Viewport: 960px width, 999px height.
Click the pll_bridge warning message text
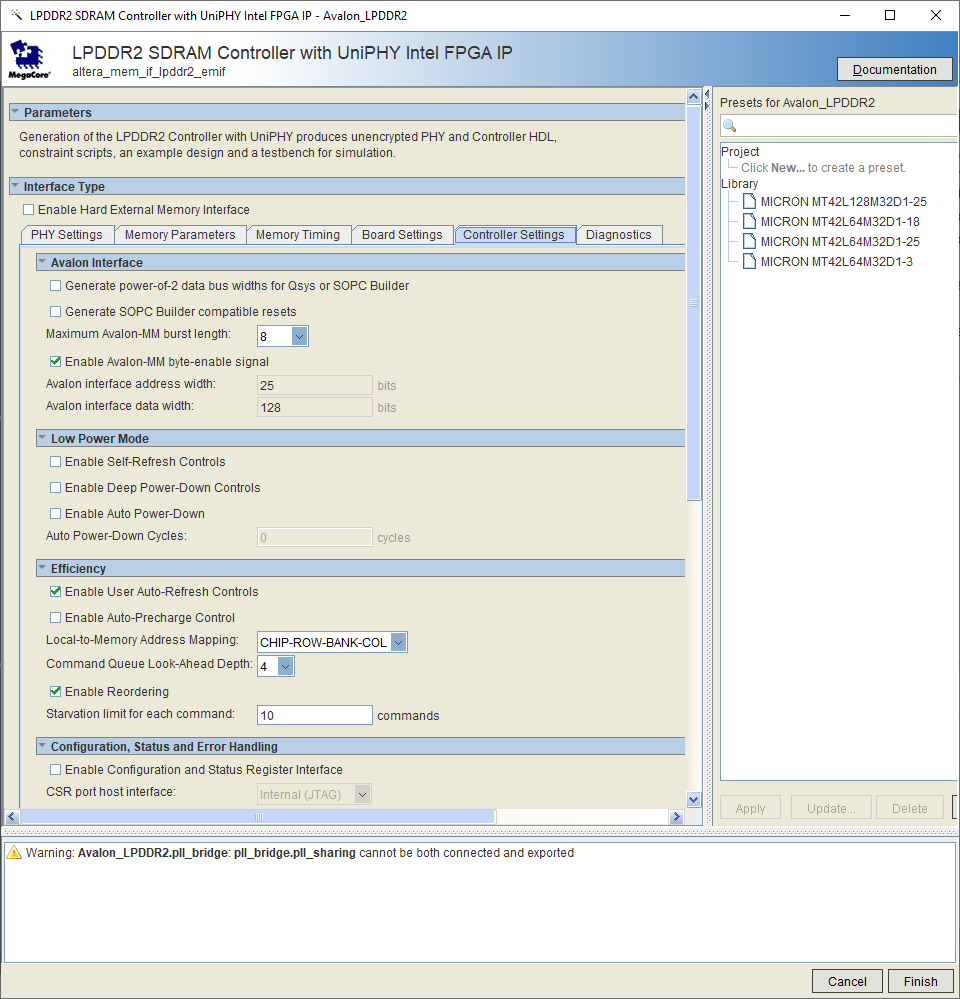(300, 852)
